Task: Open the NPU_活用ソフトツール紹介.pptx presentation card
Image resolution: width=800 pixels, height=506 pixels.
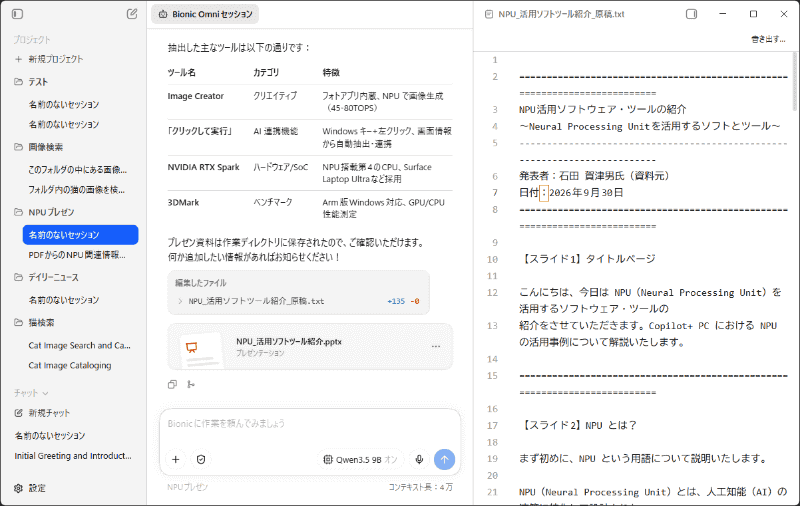Action: pos(310,346)
